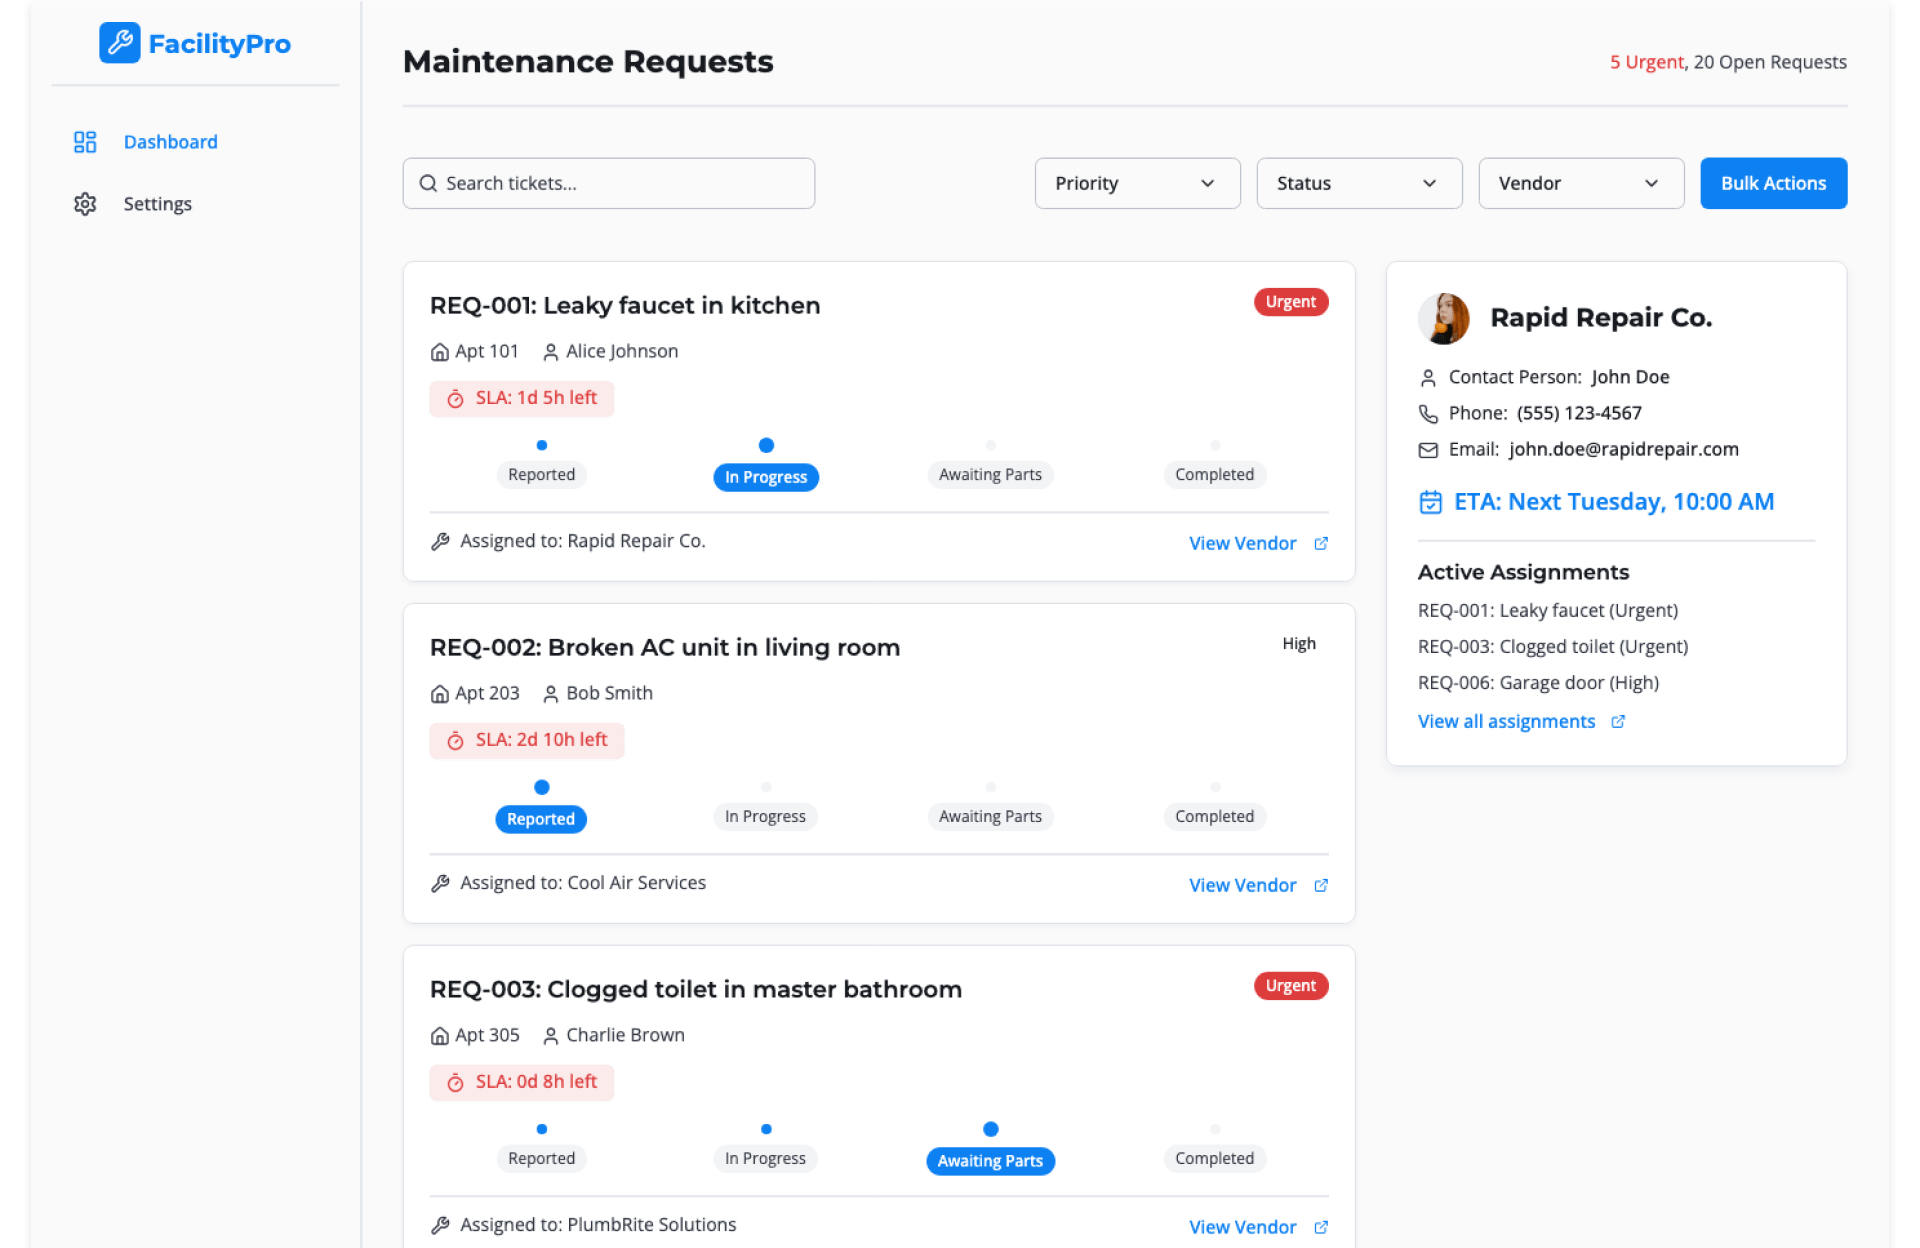The image size is (1920, 1248).
Task: Click the external link icon next to View all assignments
Action: (1618, 722)
